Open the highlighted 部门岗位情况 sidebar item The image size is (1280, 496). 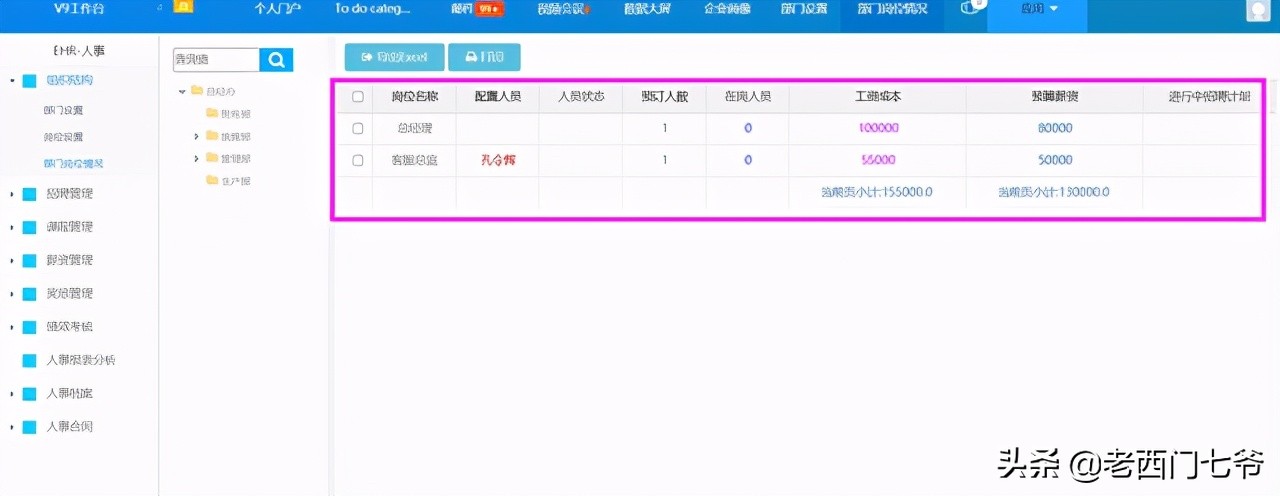[74, 163]
